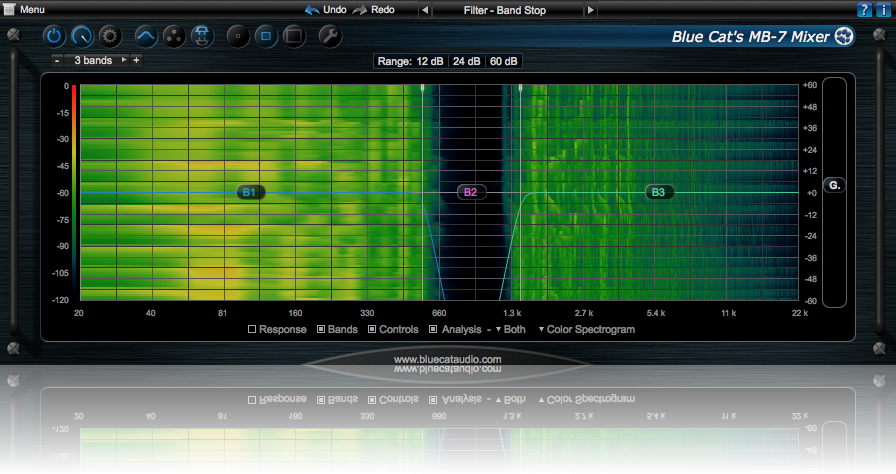The image size is (896, 474).
Task: Load the previous preset with left arrow
Action: (425, 10)
